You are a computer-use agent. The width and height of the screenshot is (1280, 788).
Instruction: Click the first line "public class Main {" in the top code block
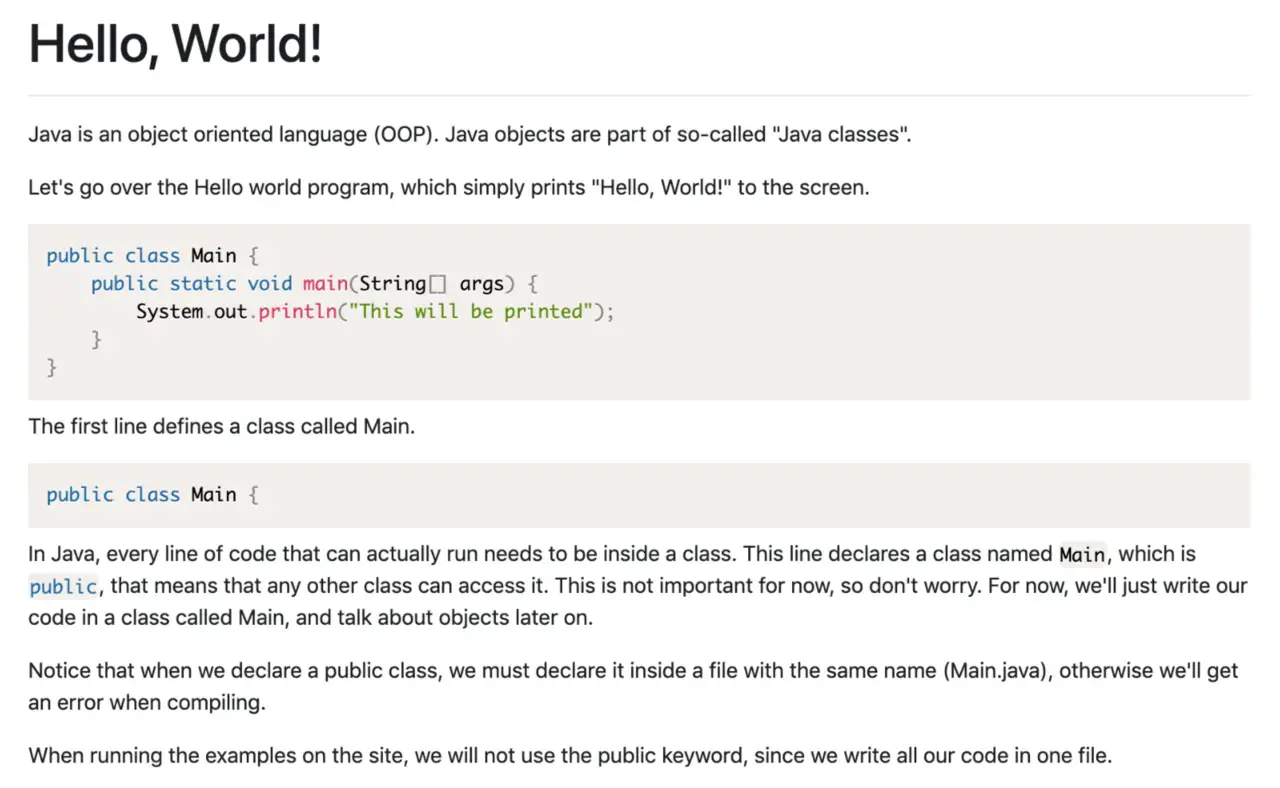(x=152, y=256)
